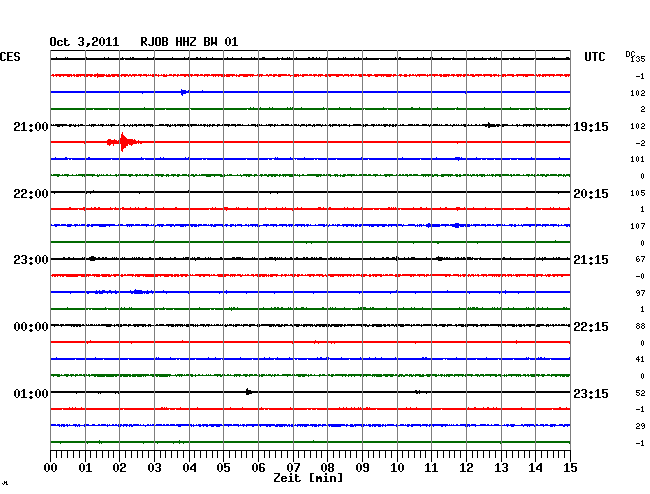Click minute tick label 15 on axis
Image resolution: width=650 pixels, height=494 pixels.
click(x=570, y=468)
